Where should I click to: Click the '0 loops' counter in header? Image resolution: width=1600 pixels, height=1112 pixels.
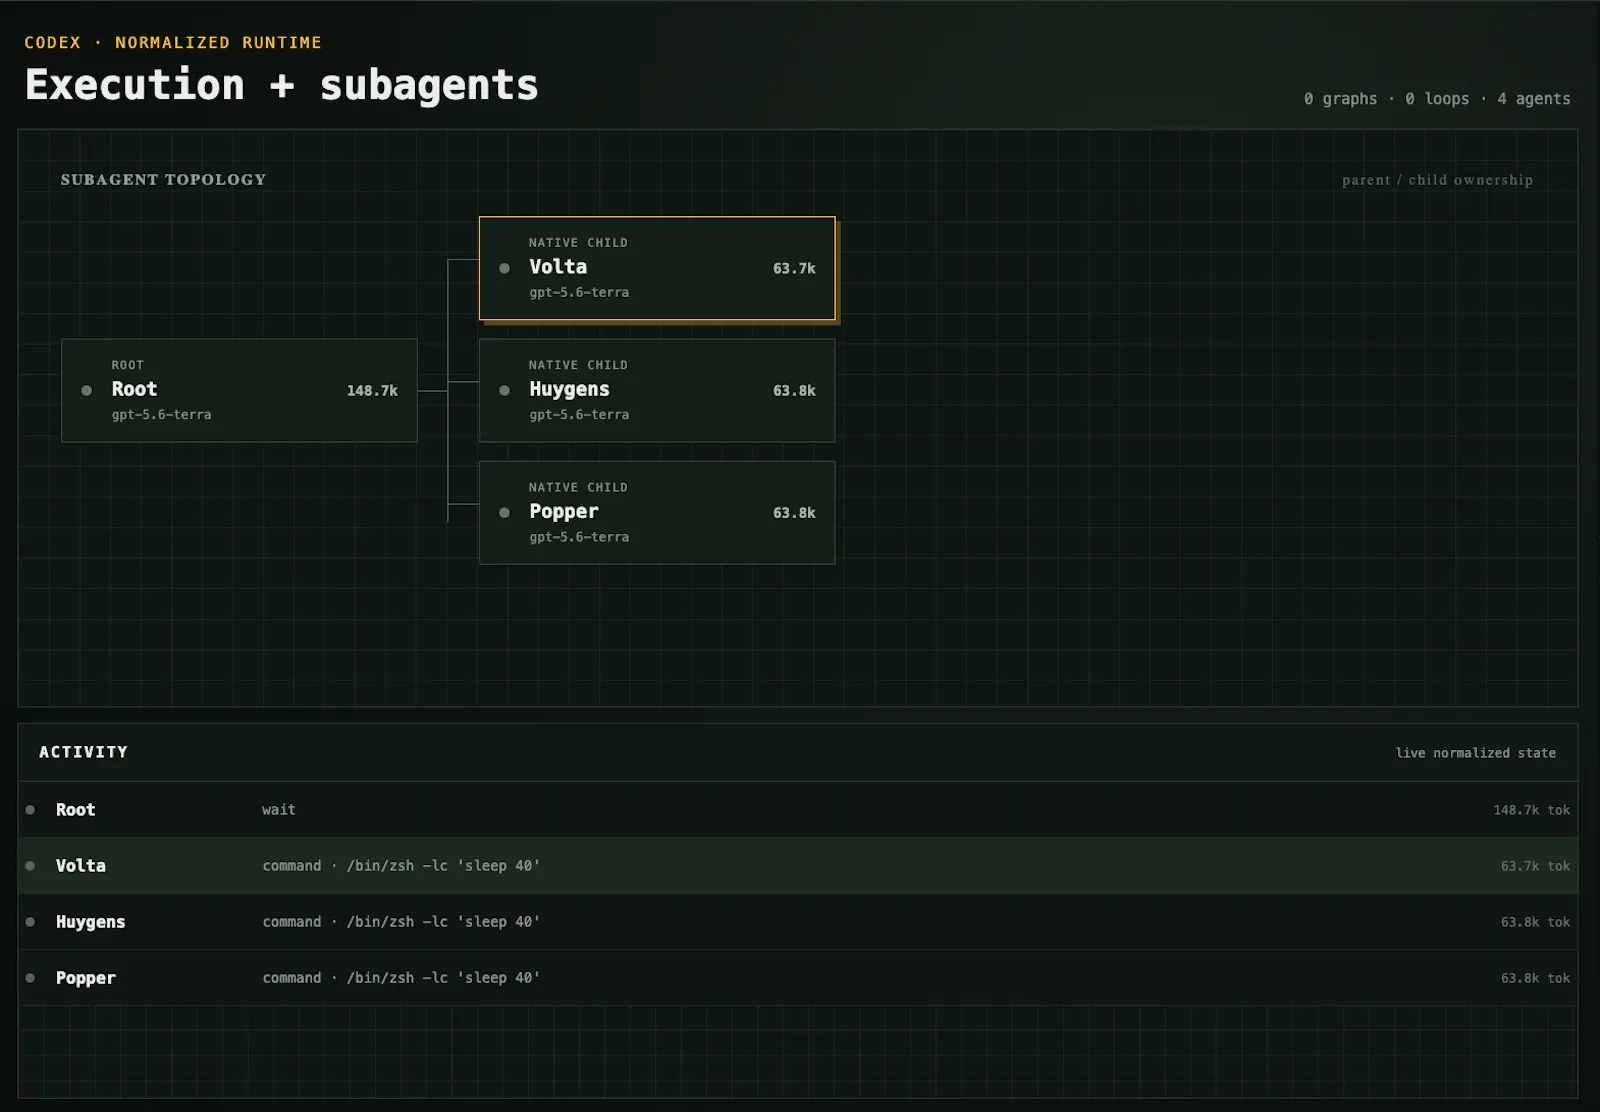click(x=1437, y=99)
